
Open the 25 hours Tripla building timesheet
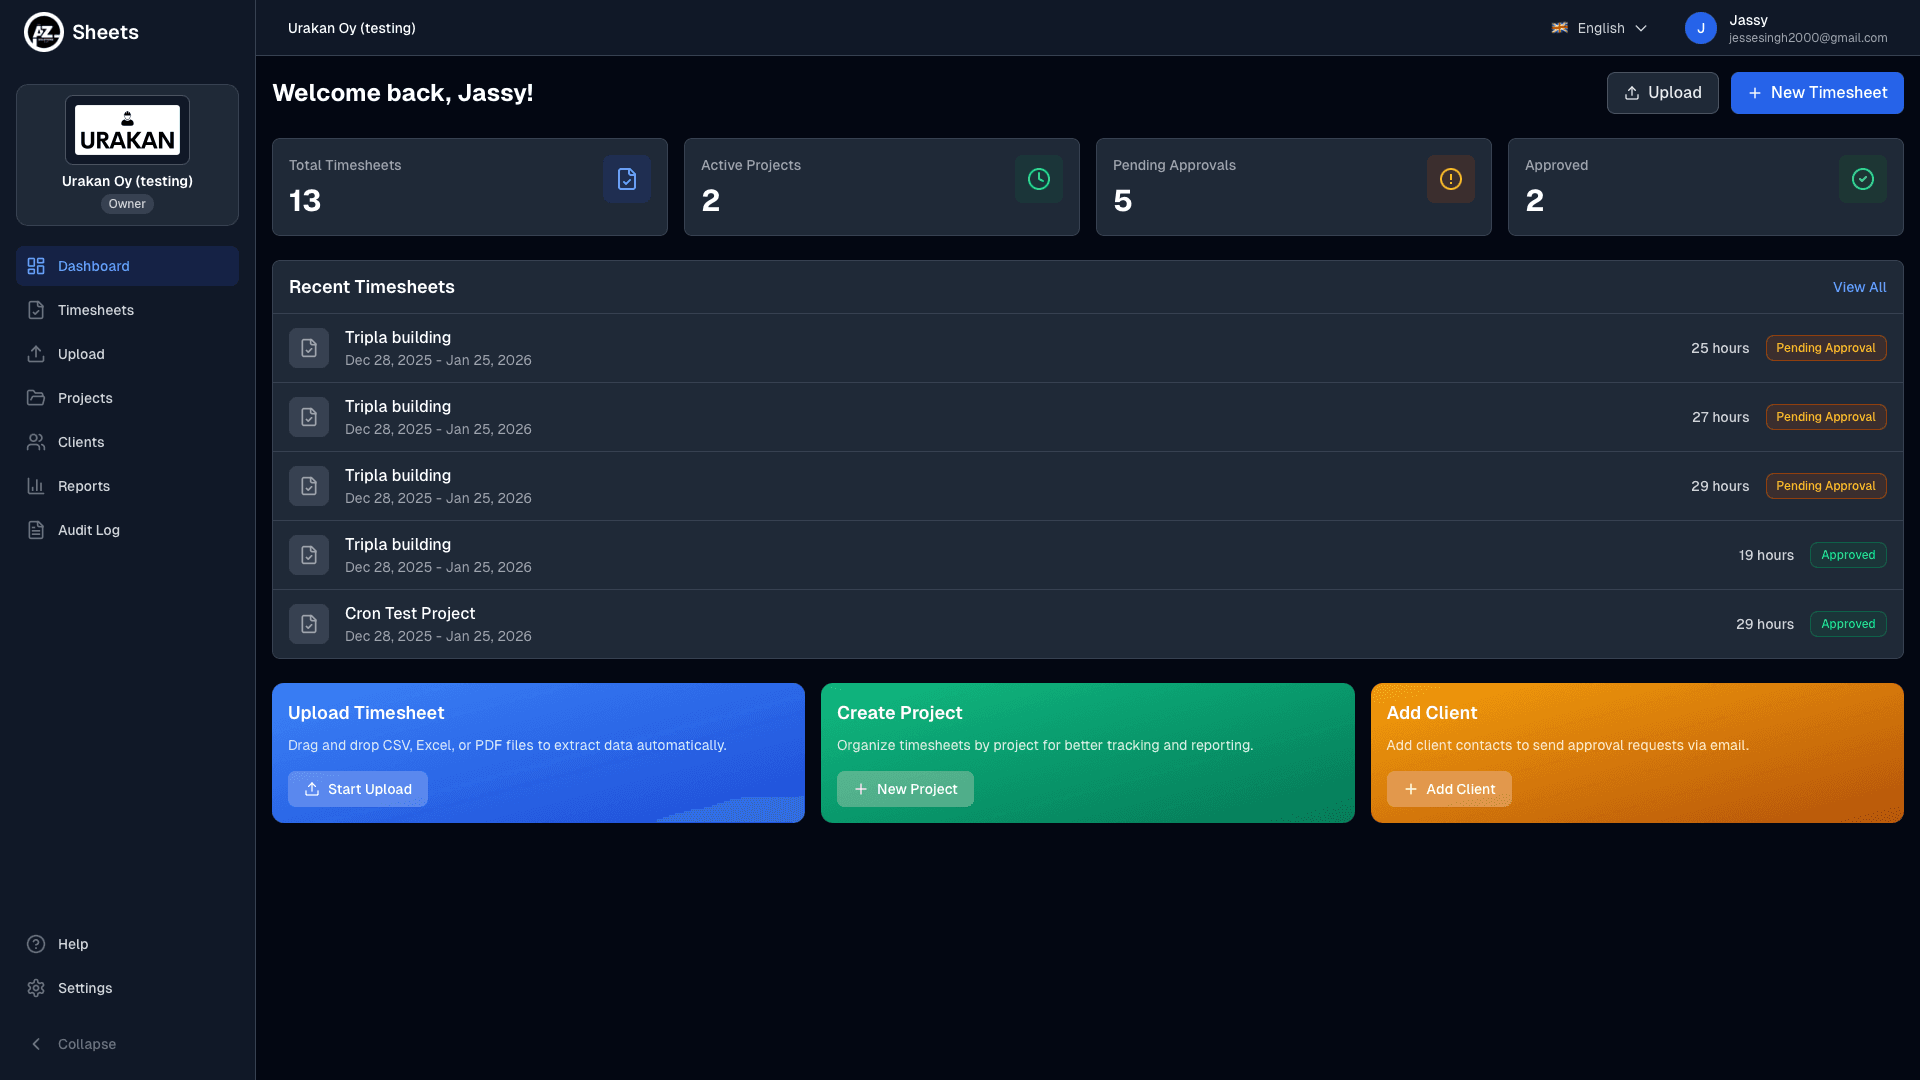click(x=398, y=338)
